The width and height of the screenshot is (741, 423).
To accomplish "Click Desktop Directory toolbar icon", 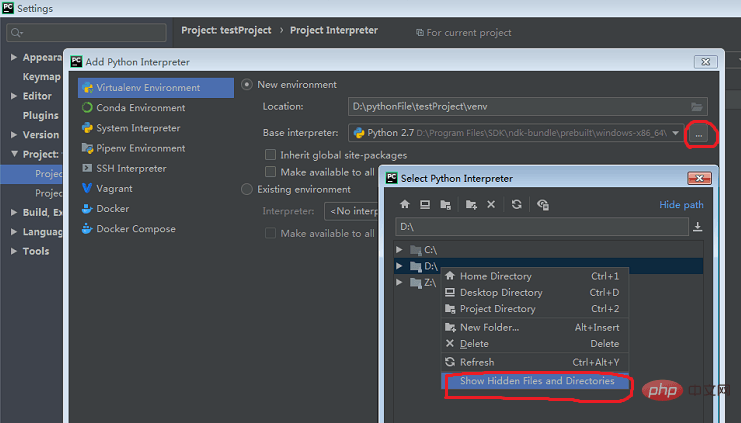I will (425, 204).
